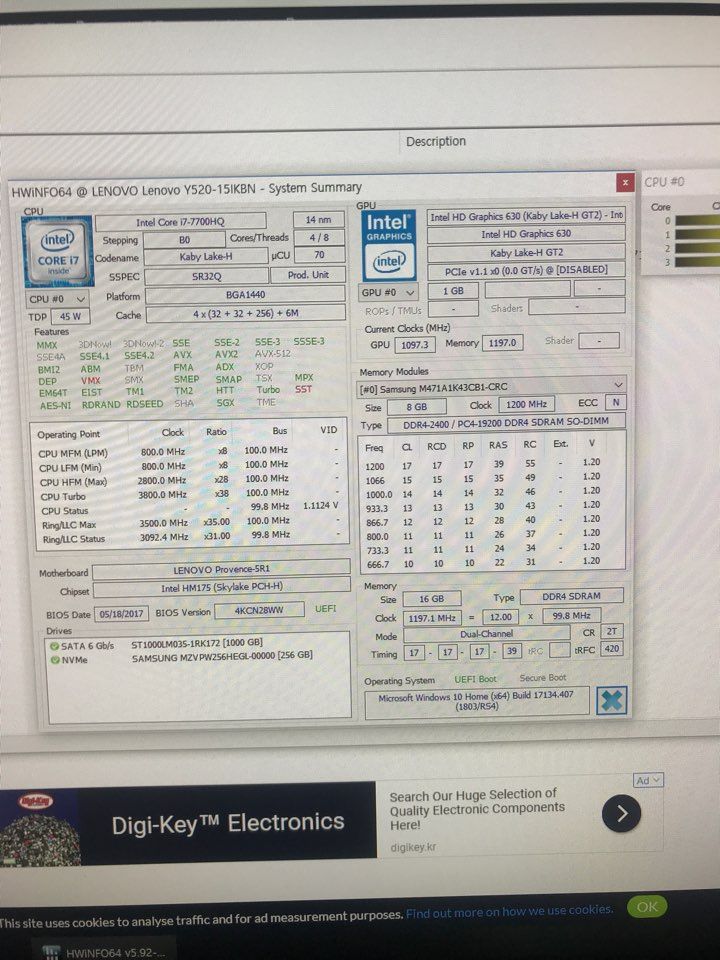Viewport: 720px width, 960px height.
Task: Click the Platform BGA1440 field
Action: coord(246,294)
